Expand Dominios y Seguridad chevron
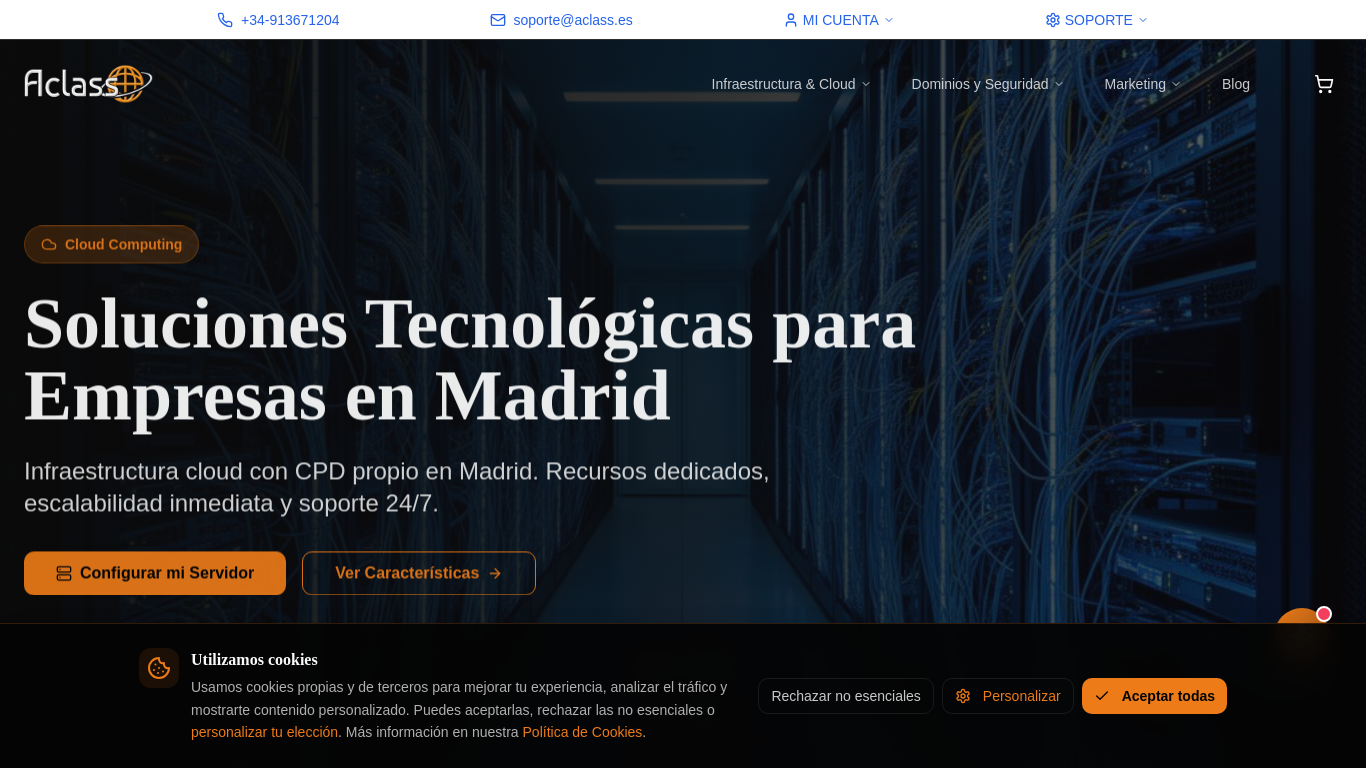Screen dimensions: 1366x768 tap(1059, 84)
